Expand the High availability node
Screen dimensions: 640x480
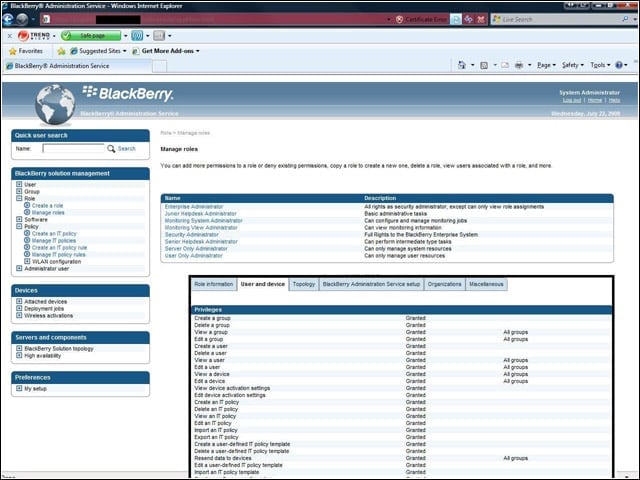[x=19, y=355]
